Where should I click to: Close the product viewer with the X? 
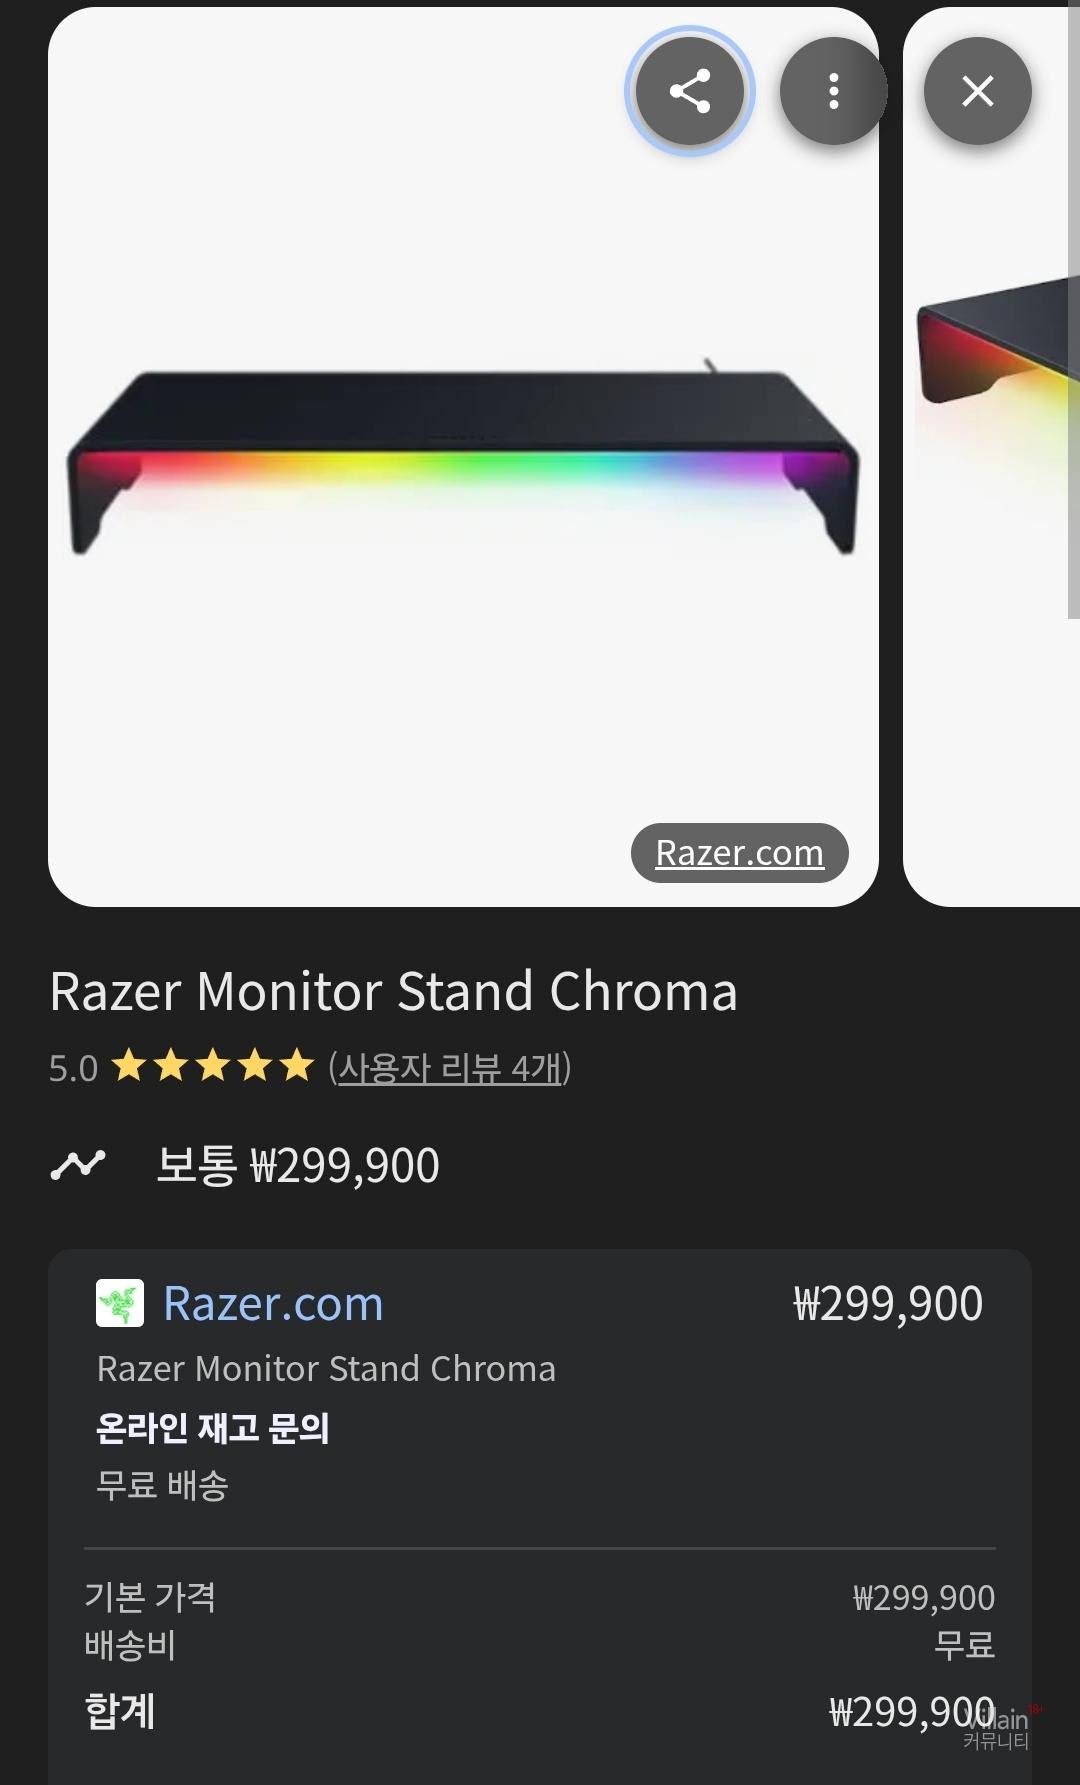coord(977,91)
